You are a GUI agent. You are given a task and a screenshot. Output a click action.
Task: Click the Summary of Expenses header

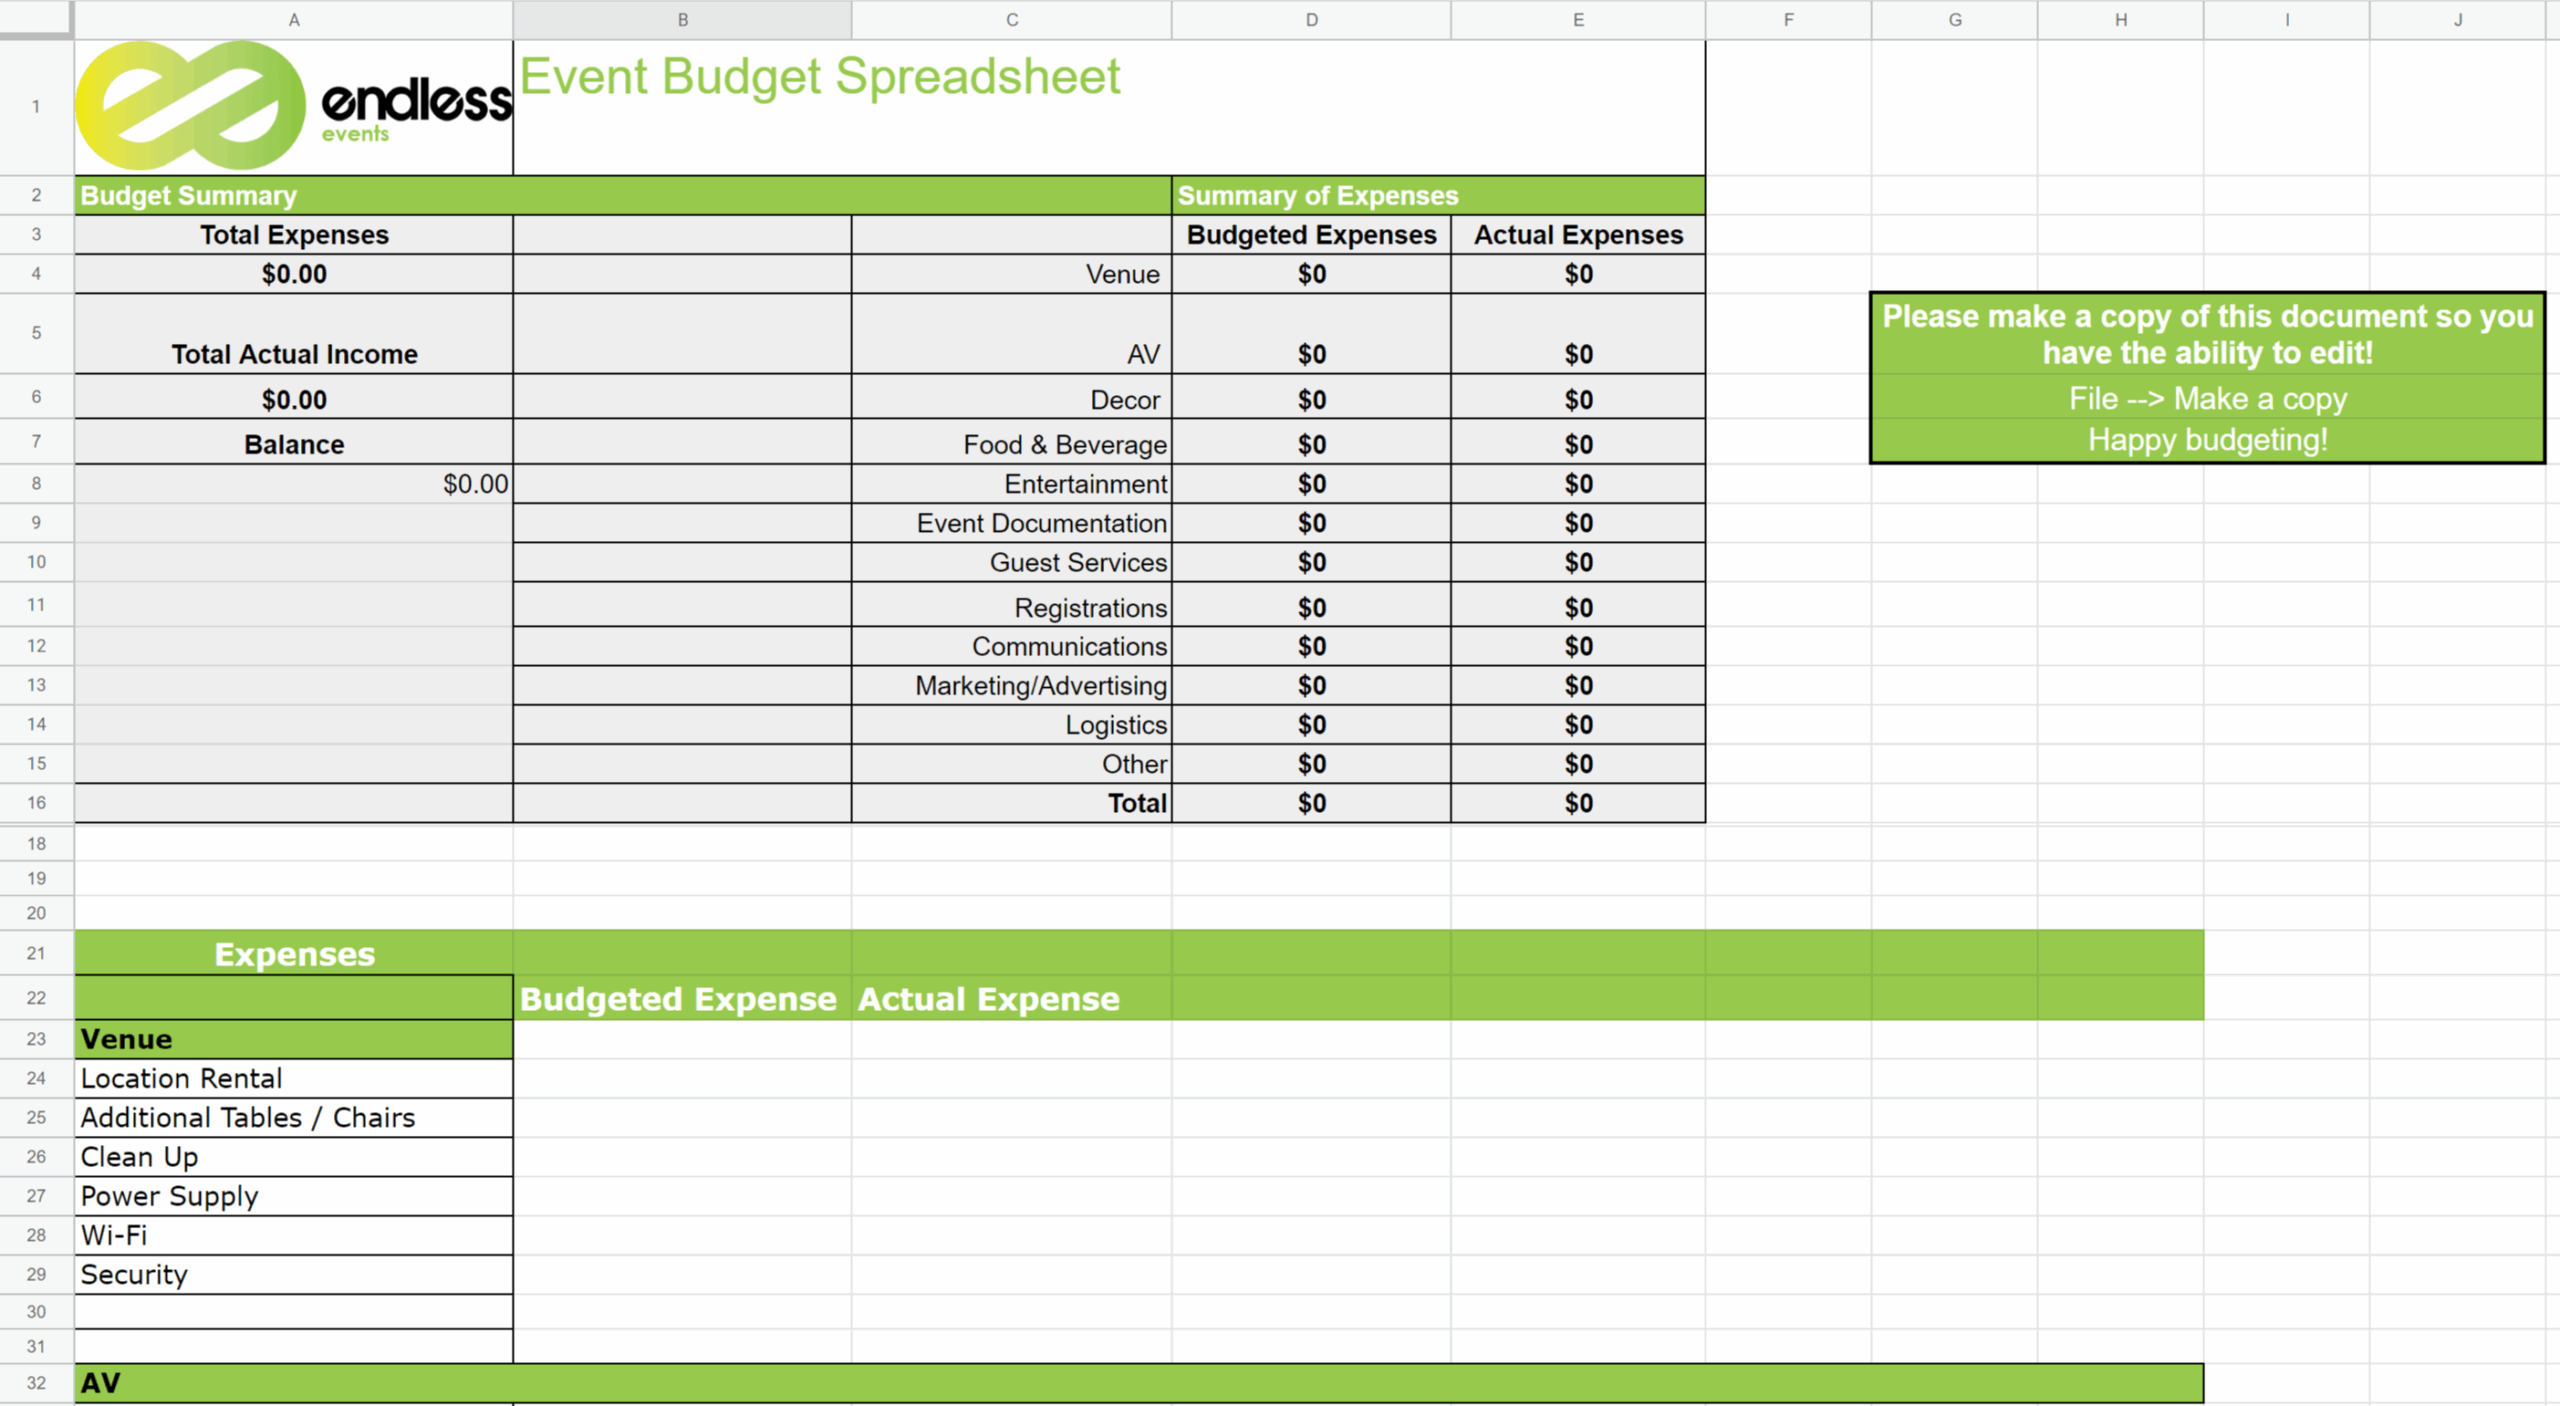(x=1317, y=195)
